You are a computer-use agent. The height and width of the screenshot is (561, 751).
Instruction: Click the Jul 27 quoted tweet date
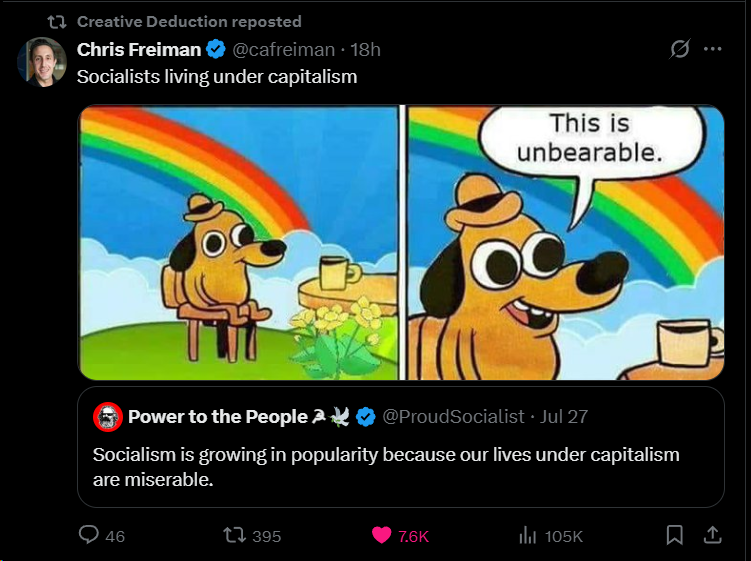564,416
